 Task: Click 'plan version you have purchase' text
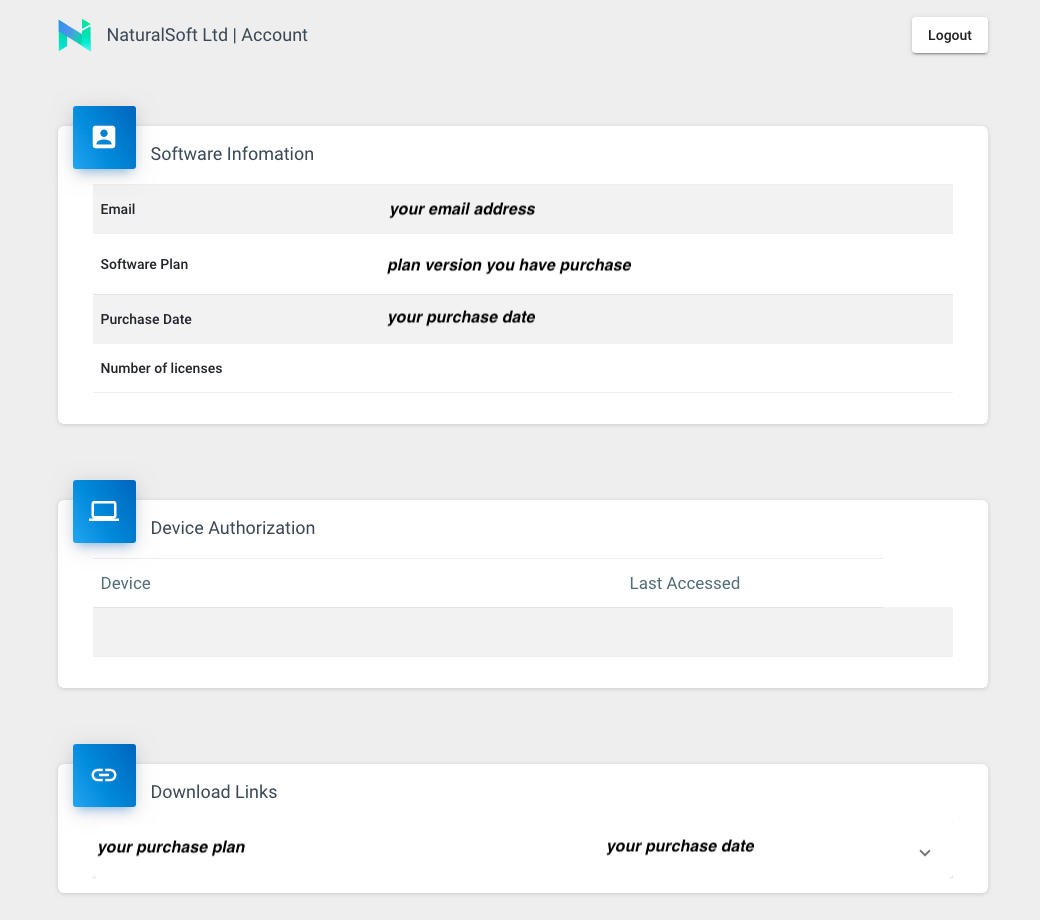(509, 265)
